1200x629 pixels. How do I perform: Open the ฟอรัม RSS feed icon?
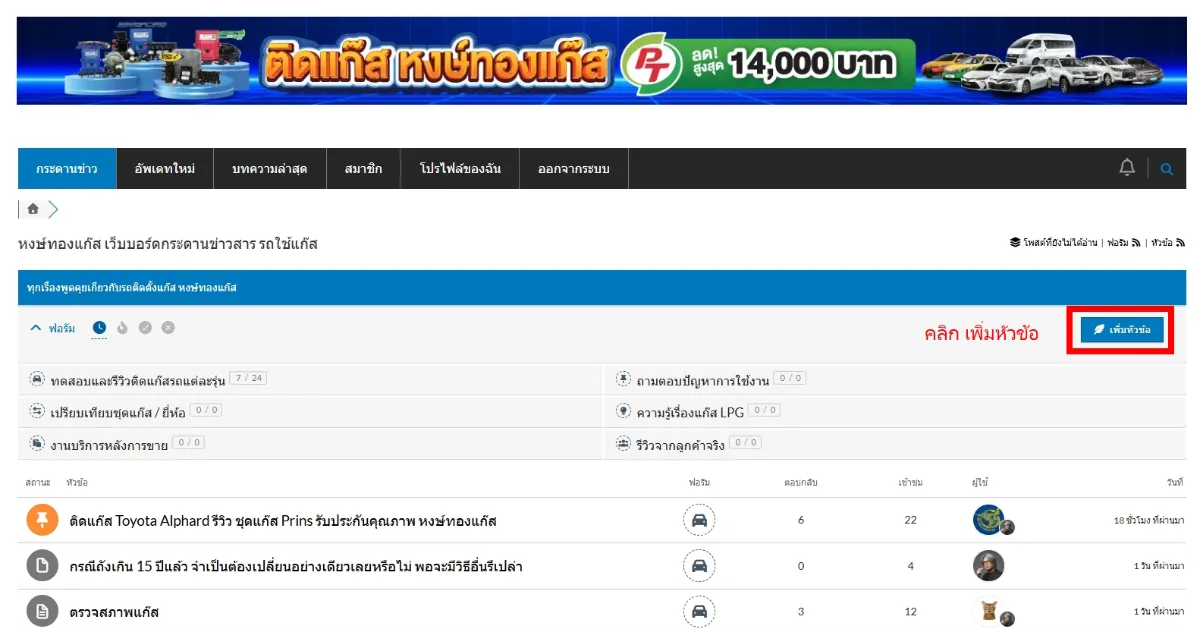pos(1136,243)
